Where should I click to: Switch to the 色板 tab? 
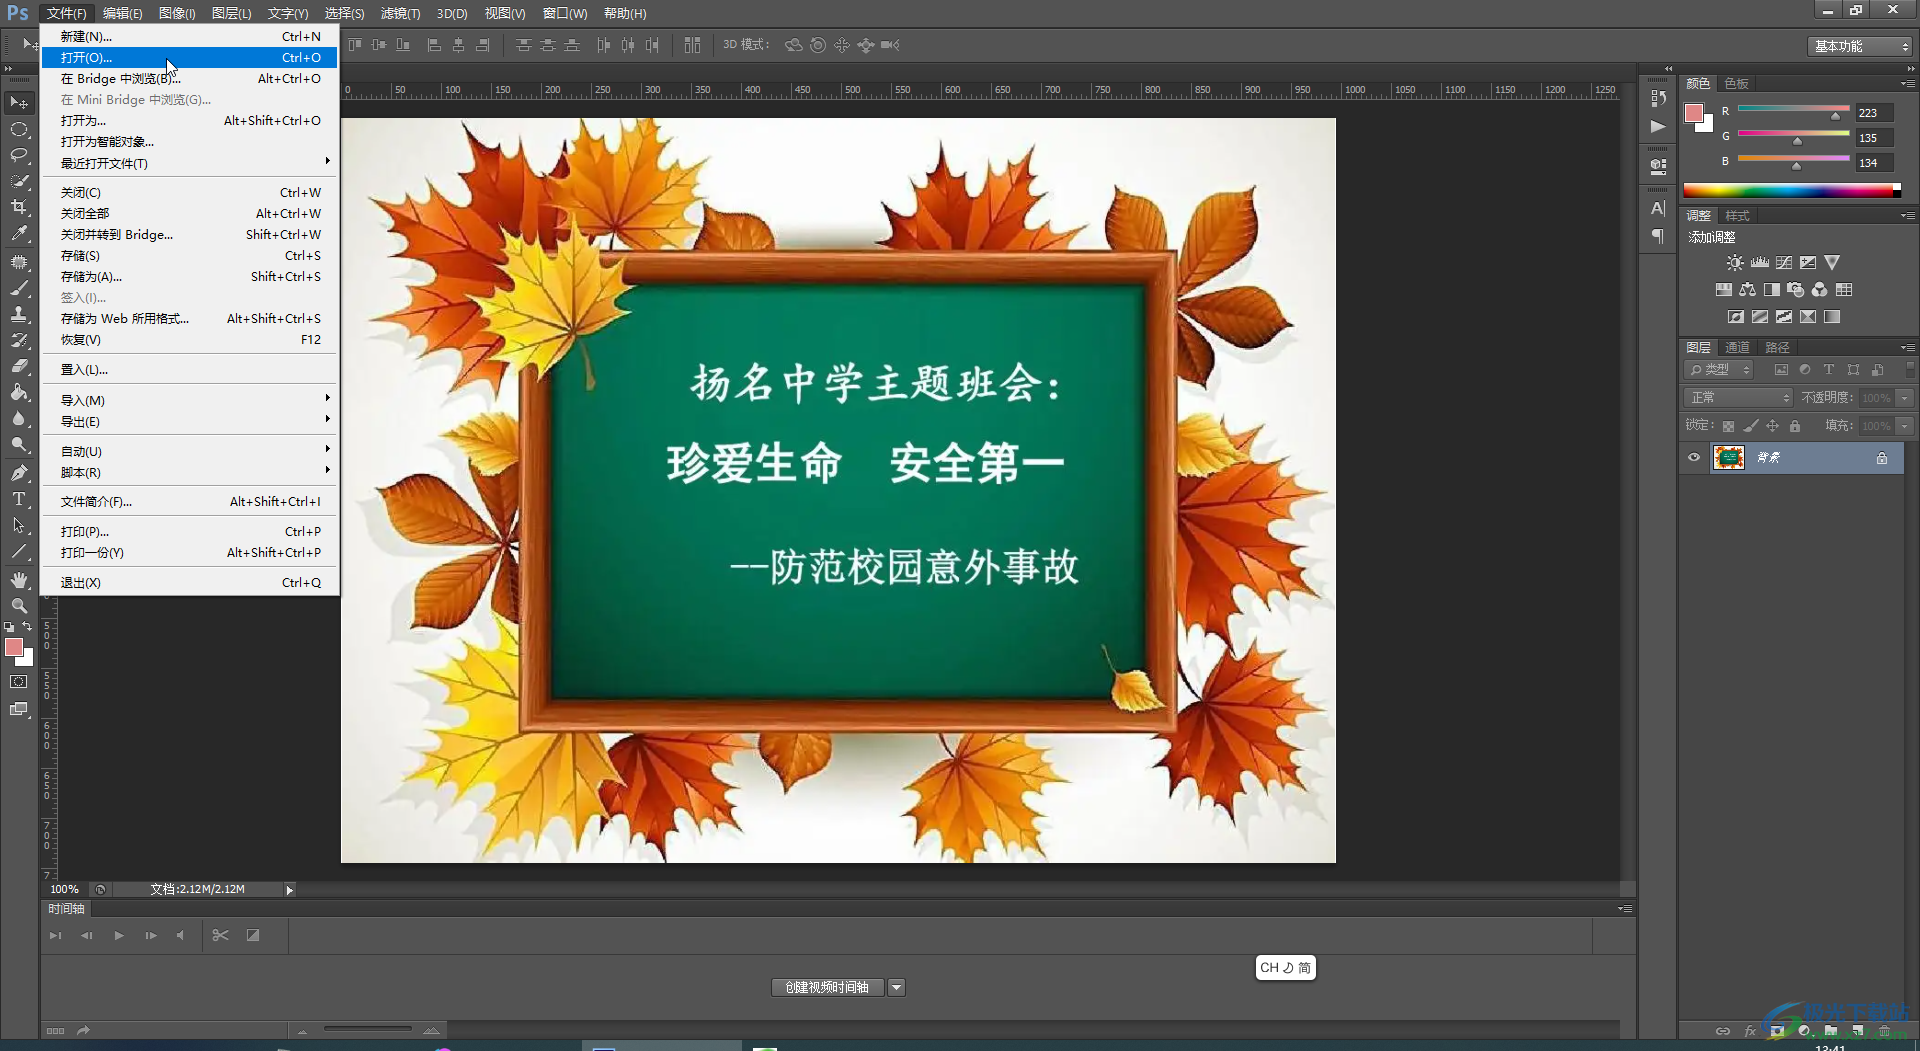[1736, 83]
